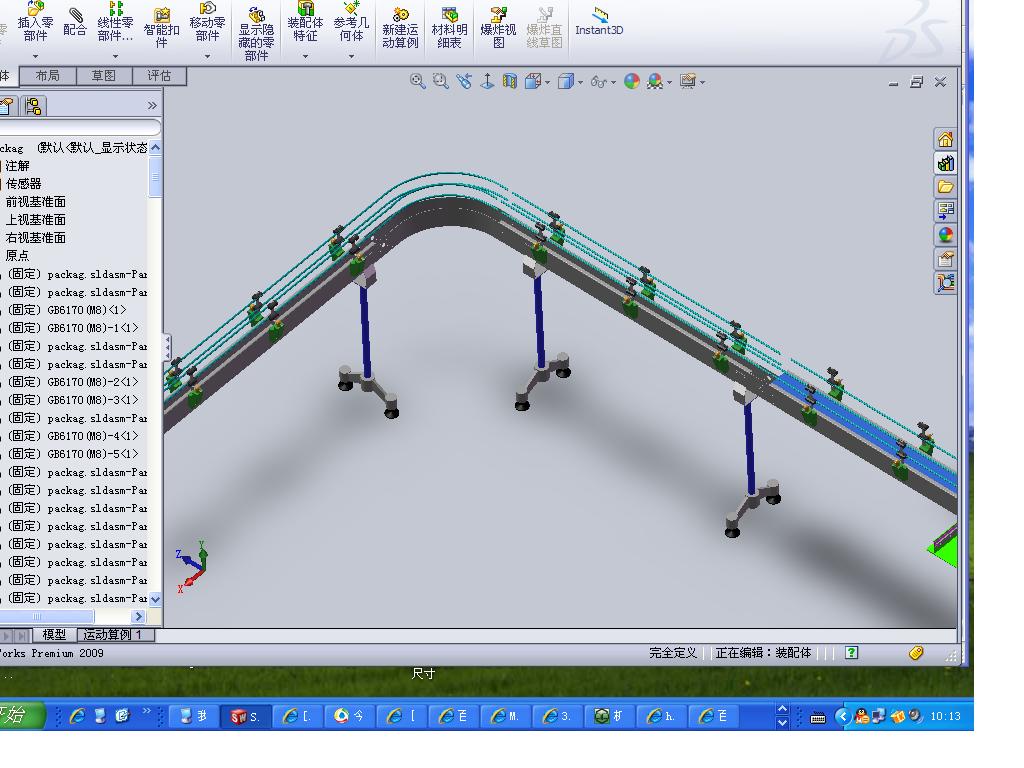Open Assembly Features (装配体特征) tool
The width and height of the screenshot is (1024, 768).
pyautogui.click(x=305, y=23)
